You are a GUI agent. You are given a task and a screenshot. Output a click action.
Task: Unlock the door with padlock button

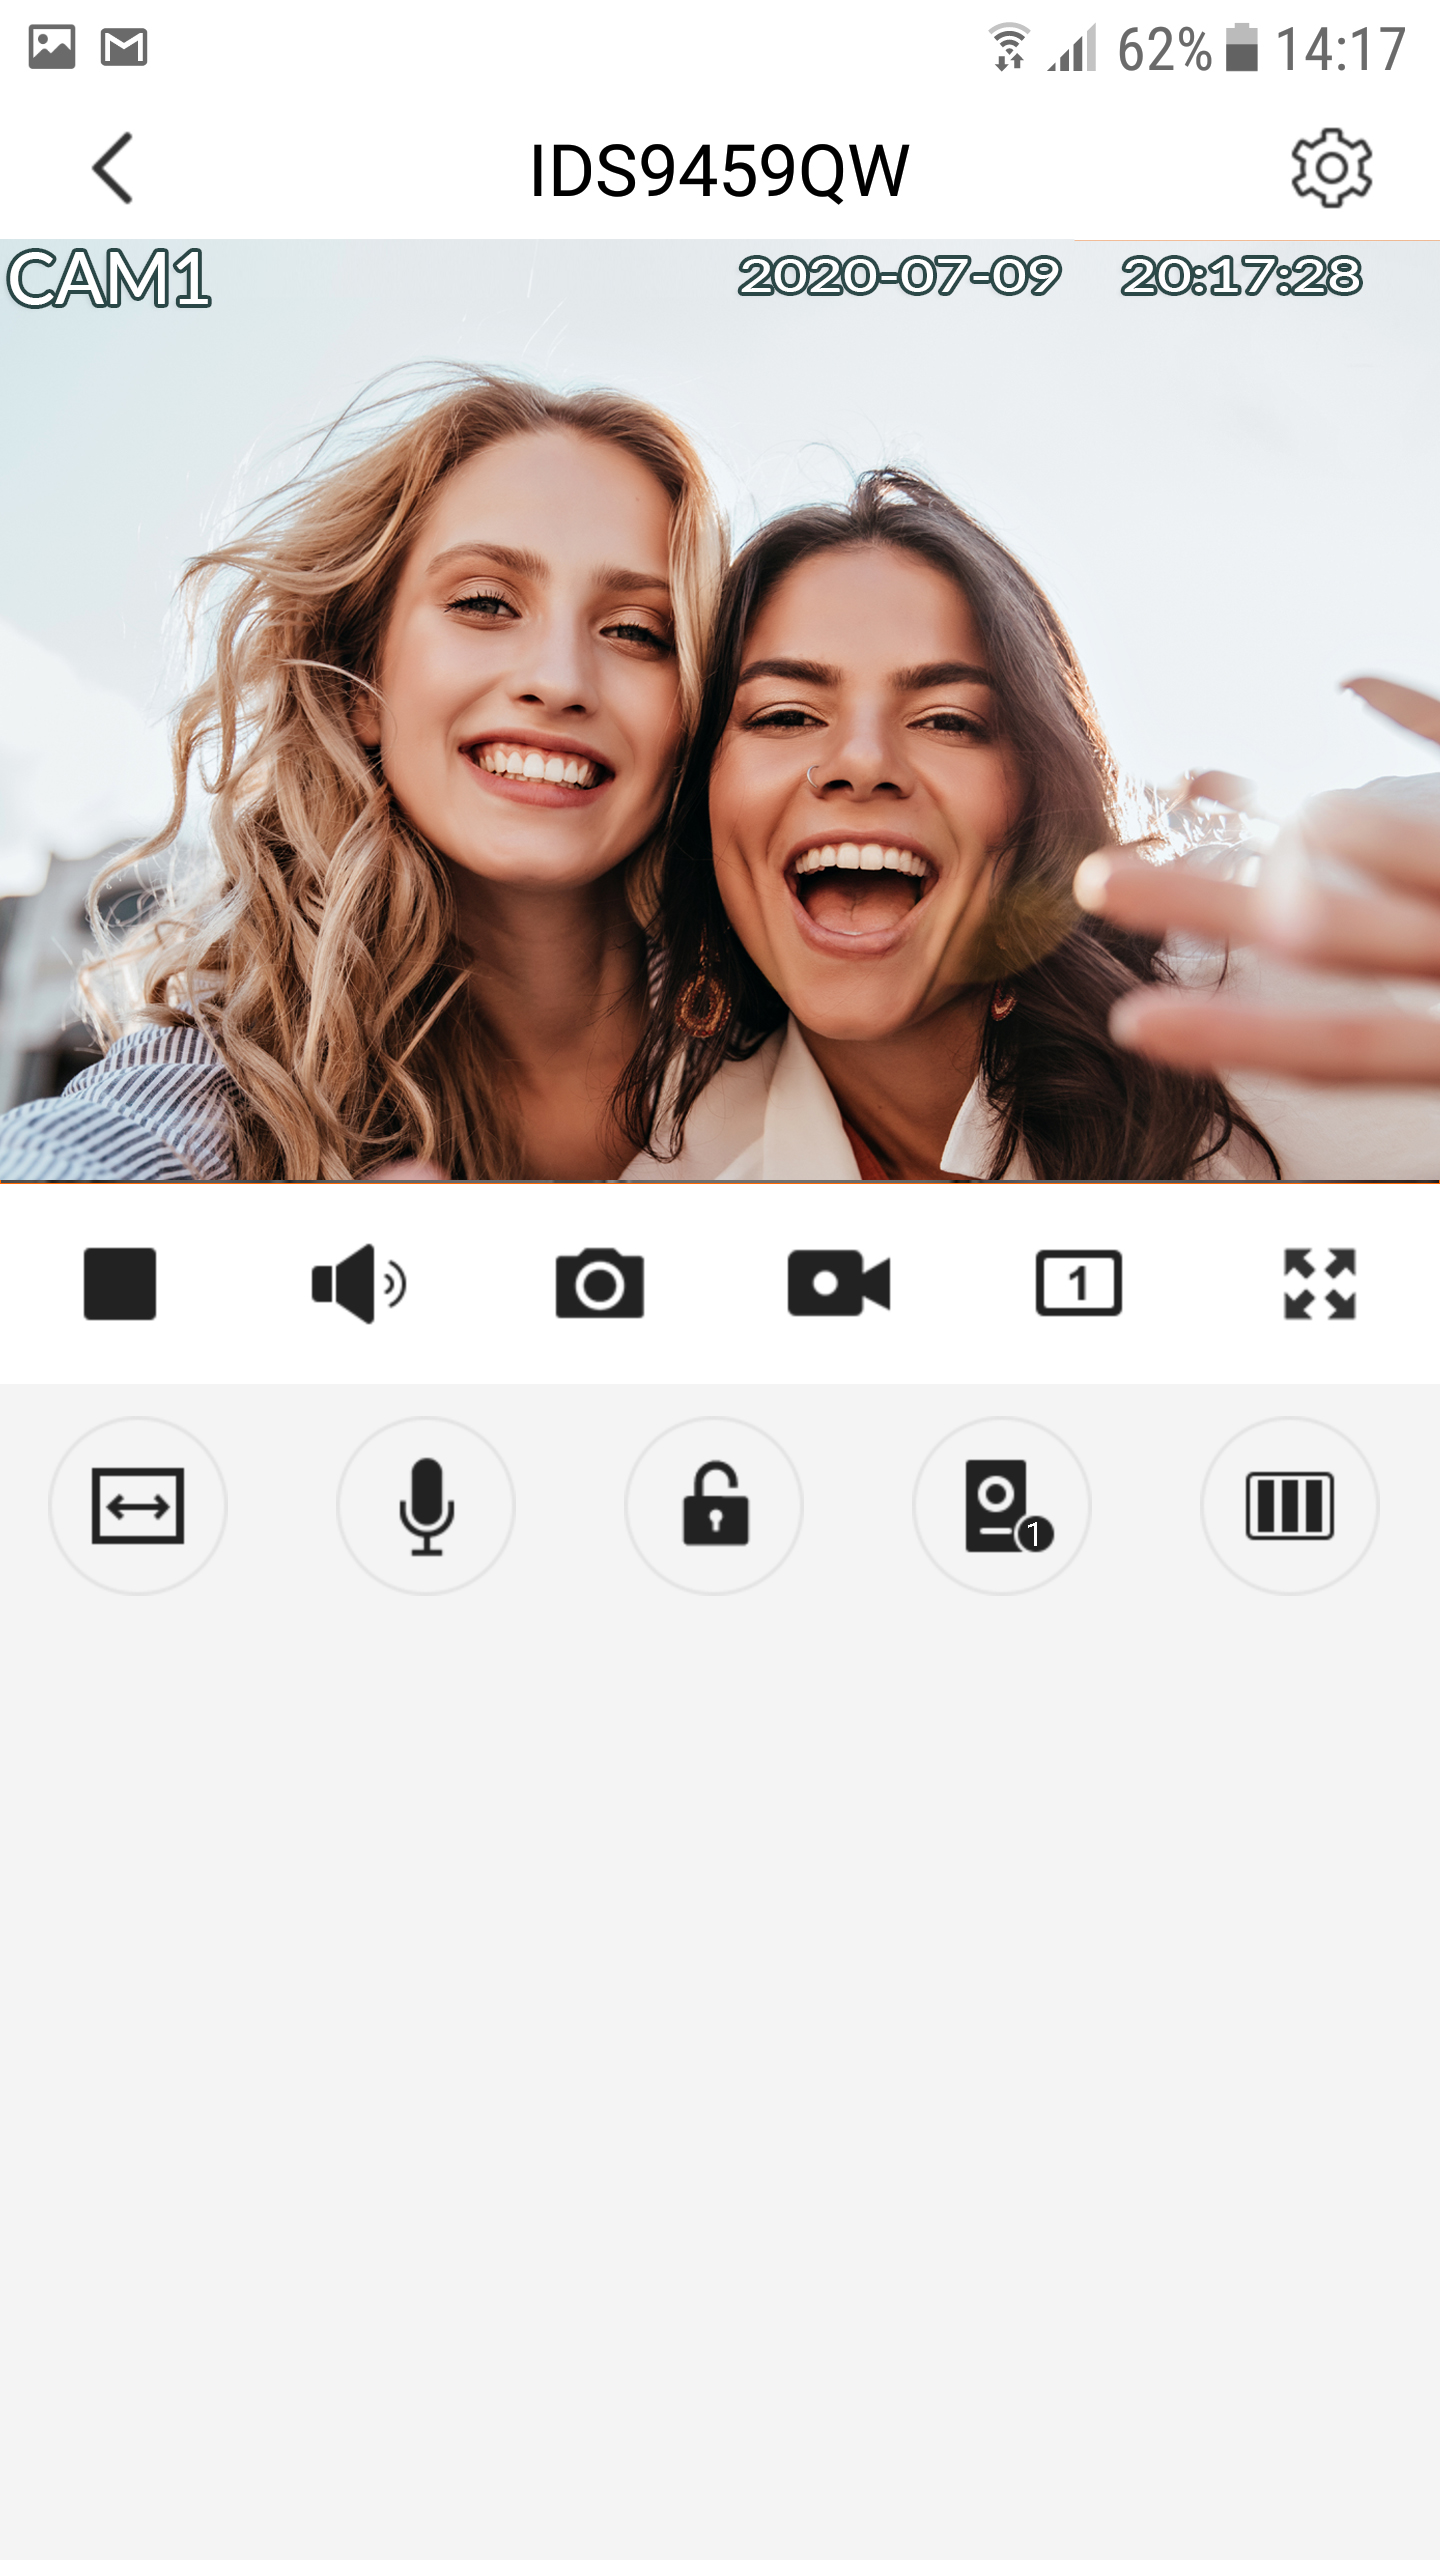pyautogui.click(x=714, y=1506)
